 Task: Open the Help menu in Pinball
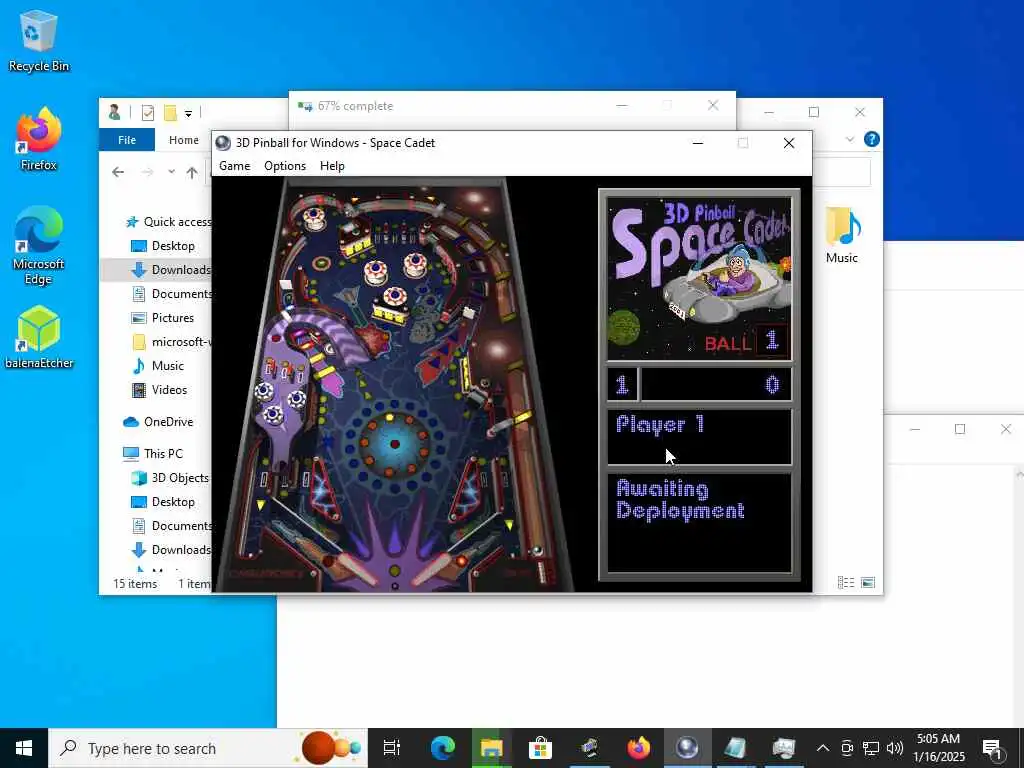pos(332,166)
